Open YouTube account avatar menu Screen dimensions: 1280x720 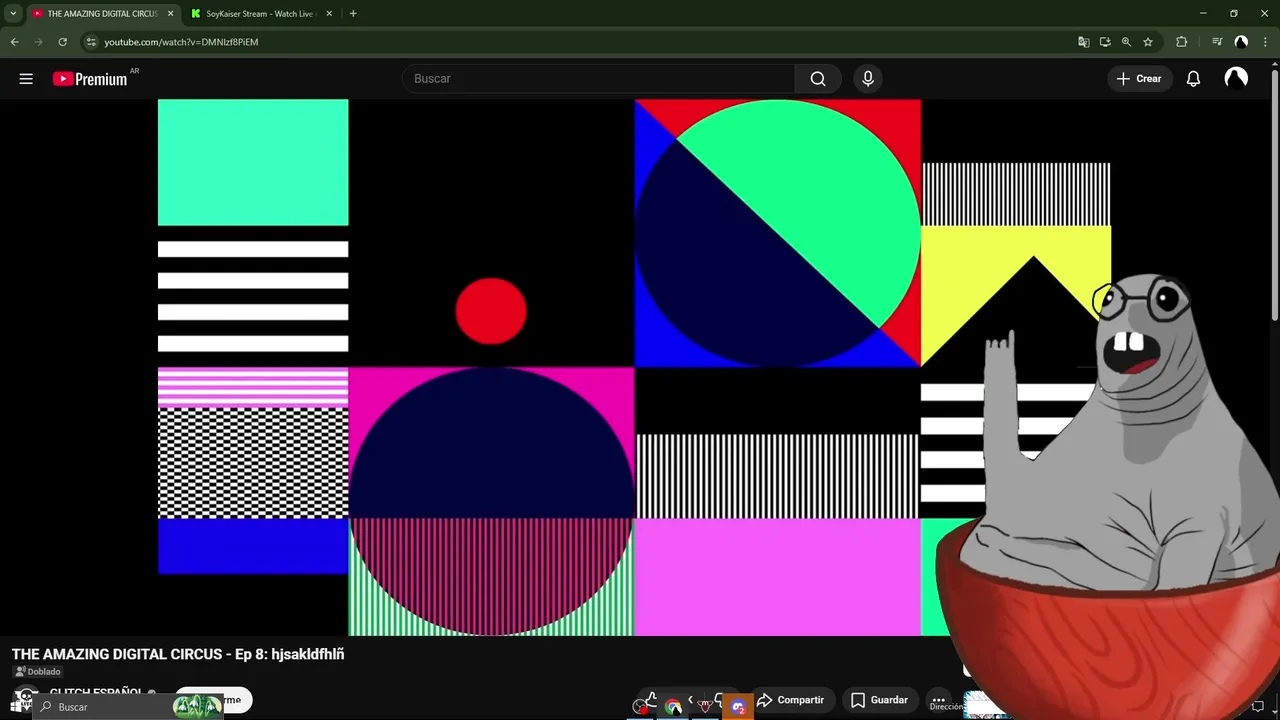point(1236,79)
